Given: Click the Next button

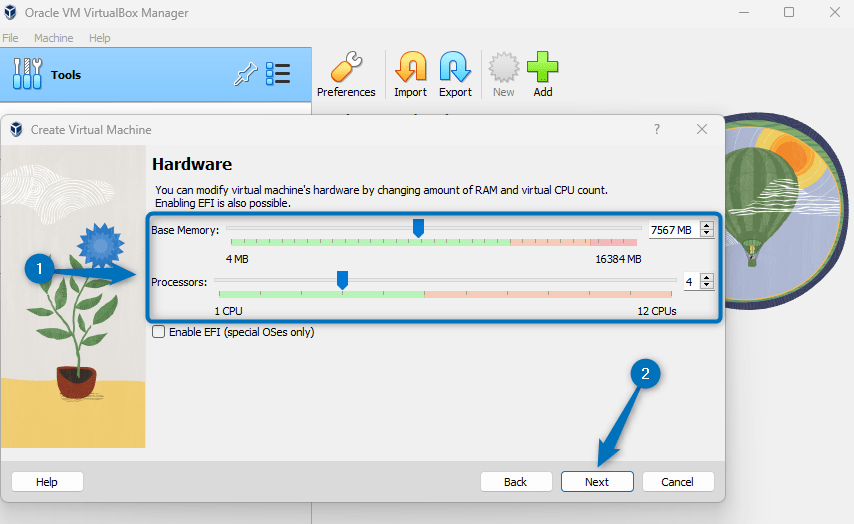Looking at the screenshot, I should click(x=597, y=482).
